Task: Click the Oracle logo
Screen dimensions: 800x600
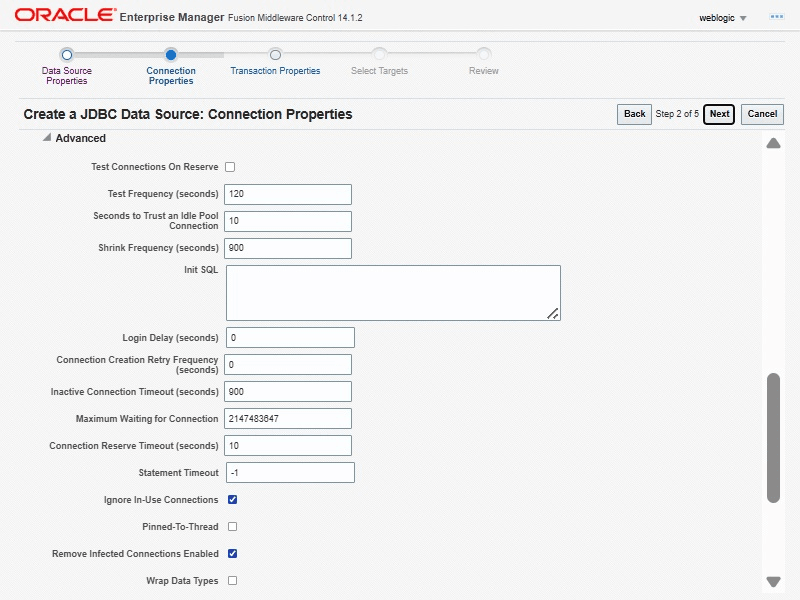Action: 62,16
